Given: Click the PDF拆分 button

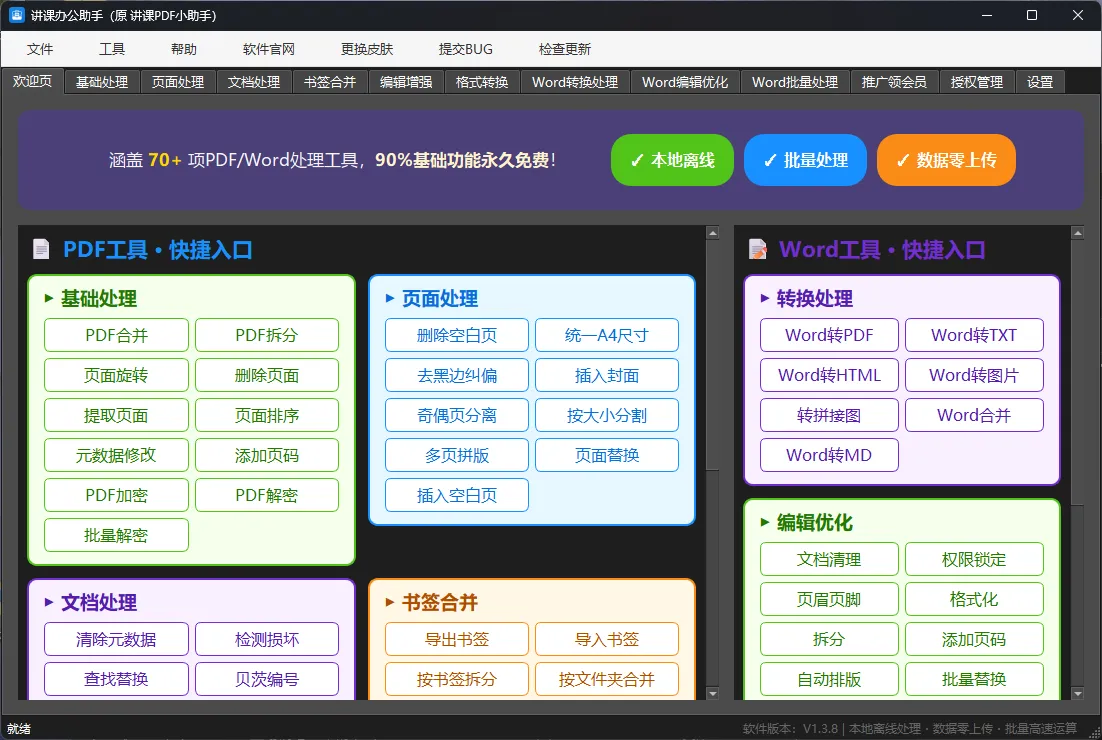Looking at the screenshot, I should (x=267, y=335).
